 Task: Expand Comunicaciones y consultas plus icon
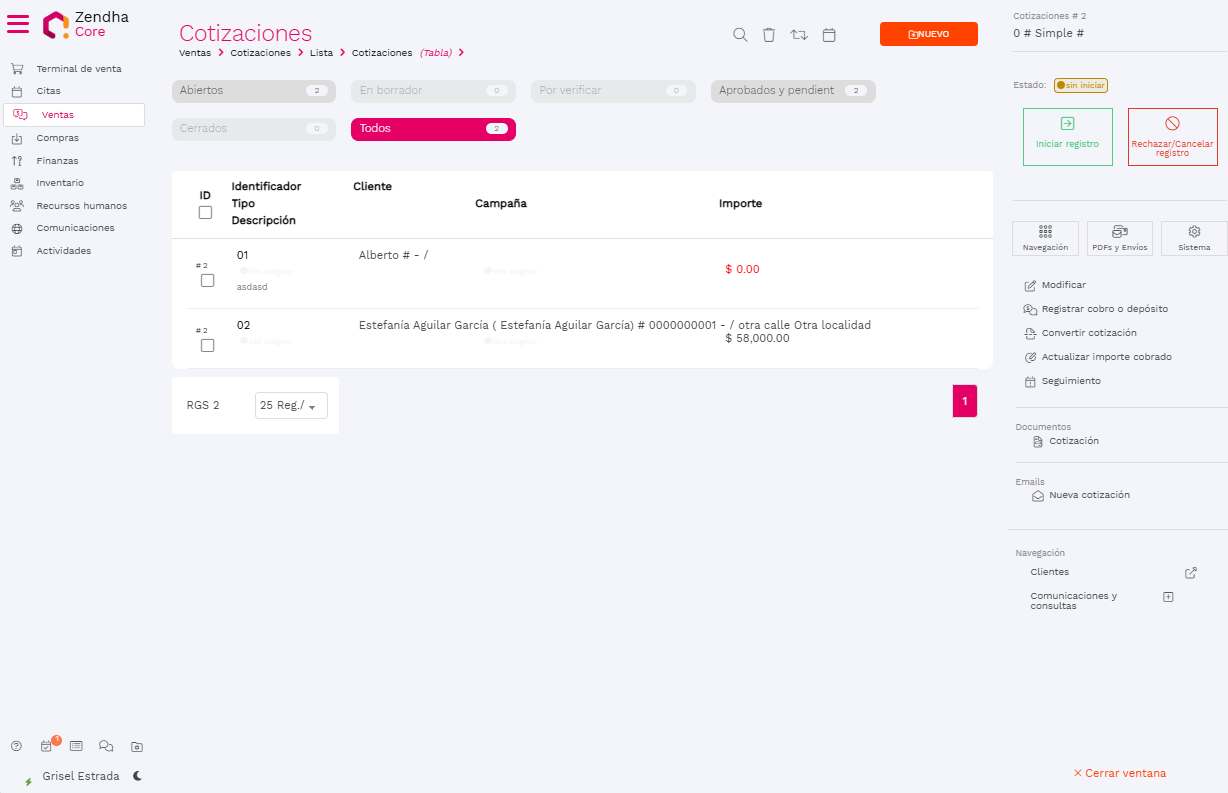(1168, 597)
